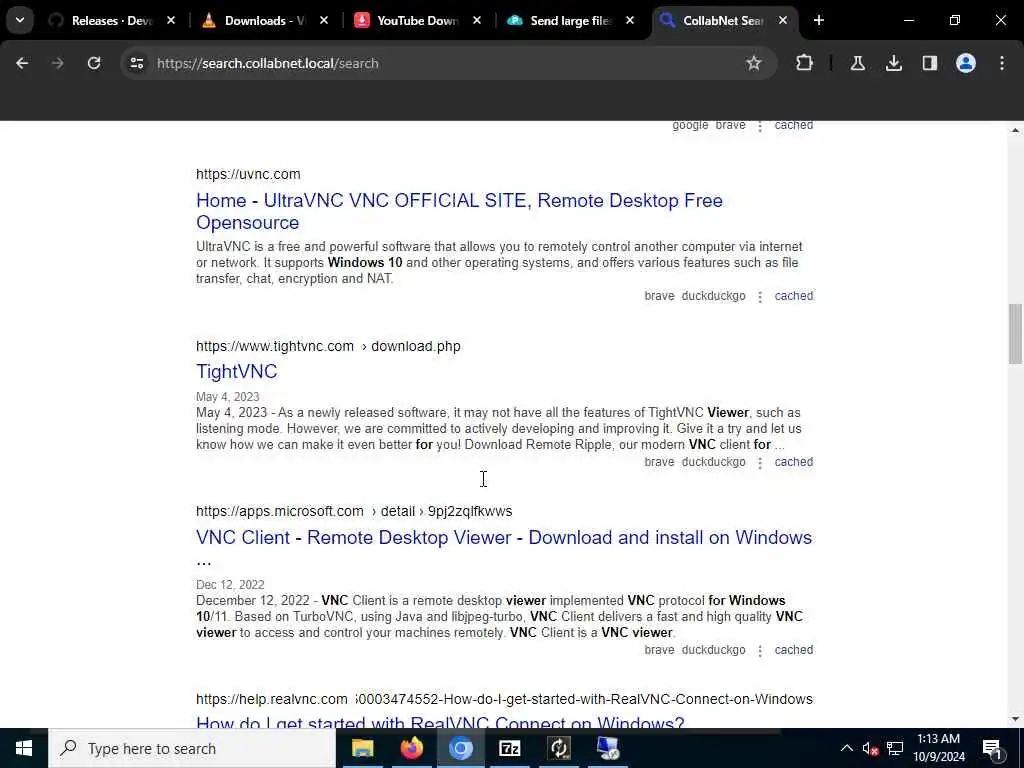Open the Downloads toolbar icon

click(893, 63)
